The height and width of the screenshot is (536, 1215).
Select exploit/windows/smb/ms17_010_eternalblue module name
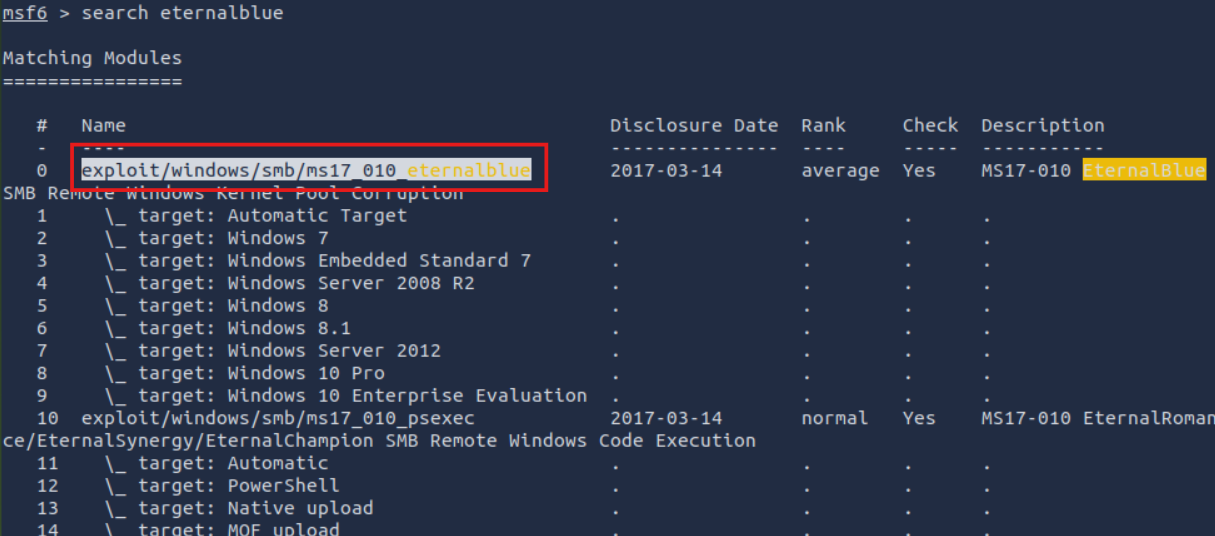(306, 171)
